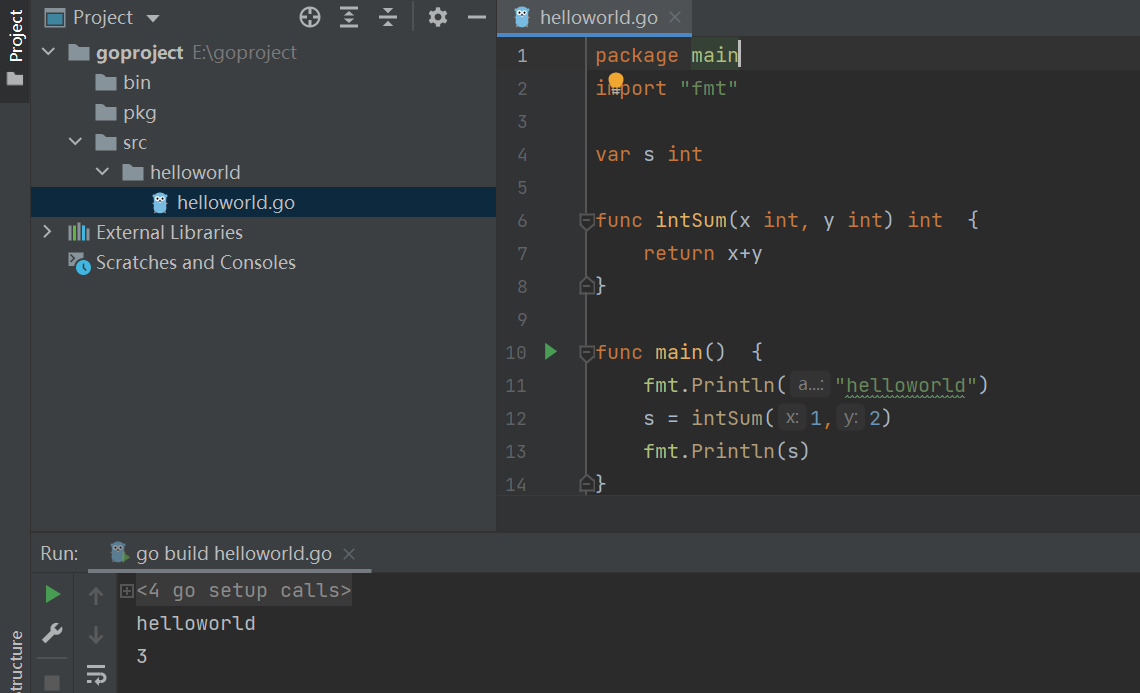Click the '3' output line in console
Image resolution: width=1140 pixels, height=693 pixels.
142,657
